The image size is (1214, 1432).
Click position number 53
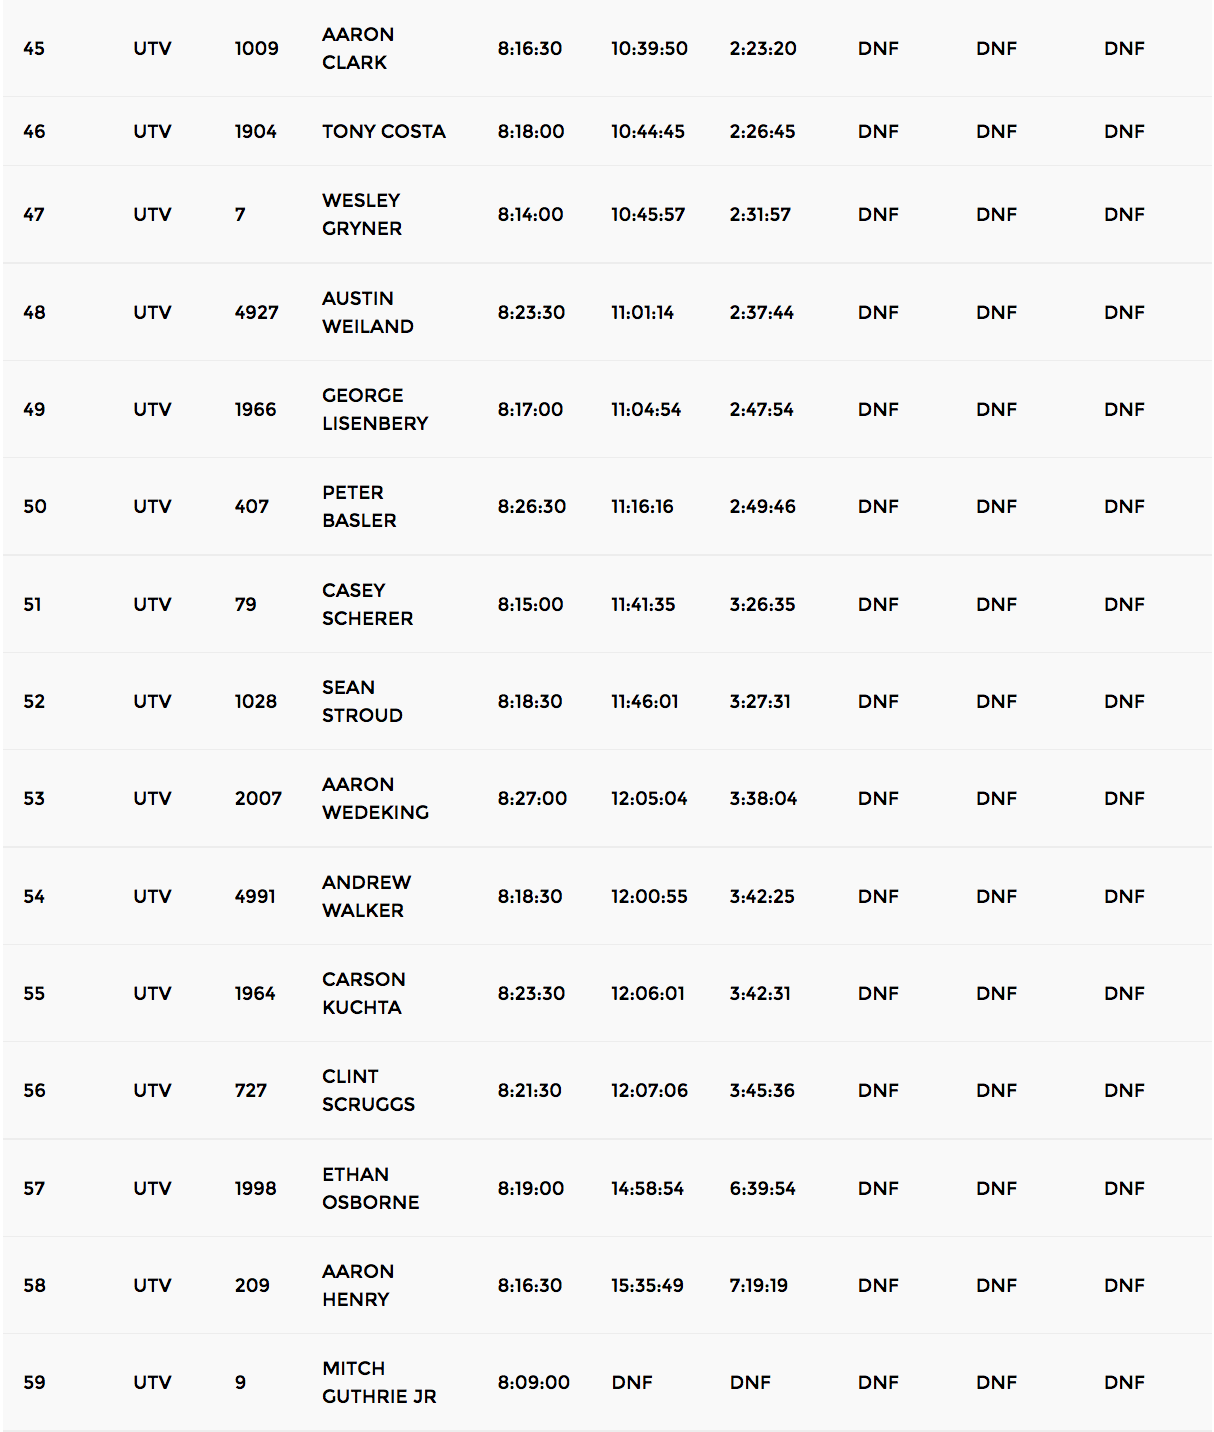(34, 798)
